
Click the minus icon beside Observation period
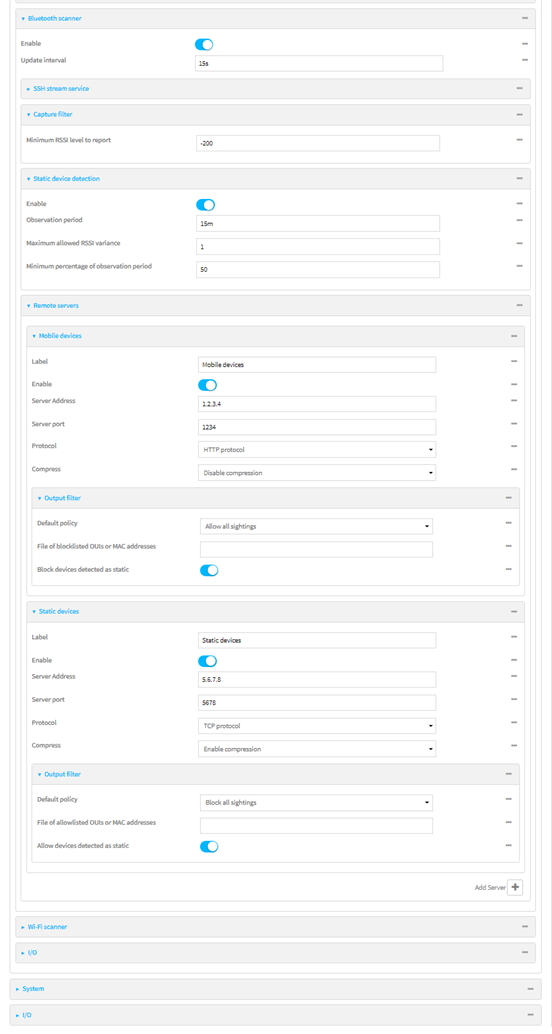point(520,220)
